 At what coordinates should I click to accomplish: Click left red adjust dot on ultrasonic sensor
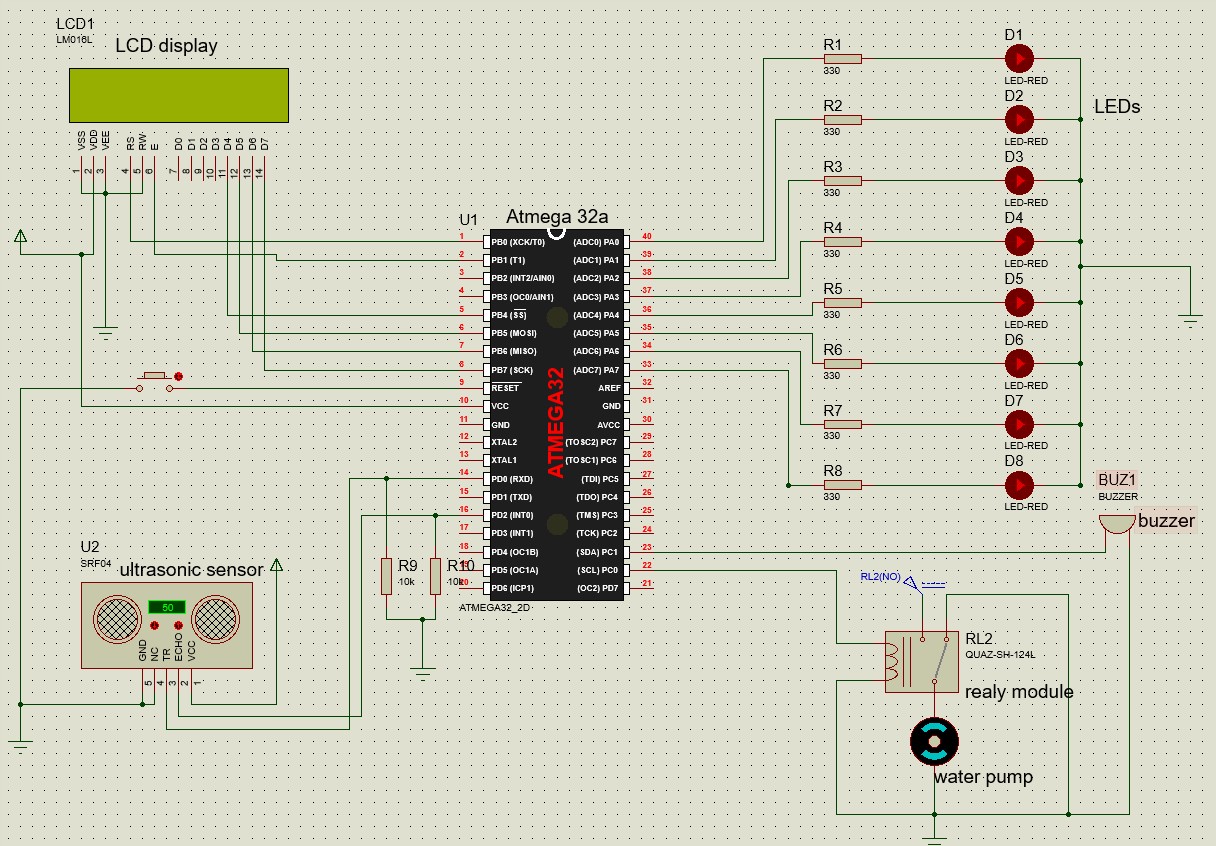click(154, 625)
